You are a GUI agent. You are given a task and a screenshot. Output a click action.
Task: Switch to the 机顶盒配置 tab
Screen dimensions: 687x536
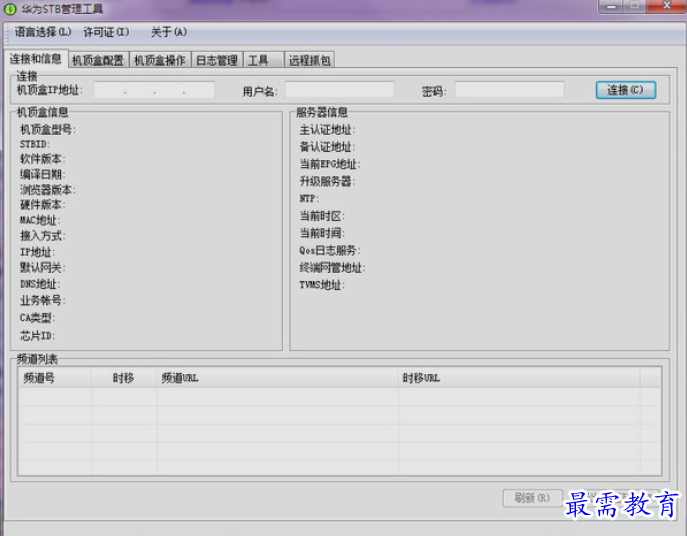point(98,60)
